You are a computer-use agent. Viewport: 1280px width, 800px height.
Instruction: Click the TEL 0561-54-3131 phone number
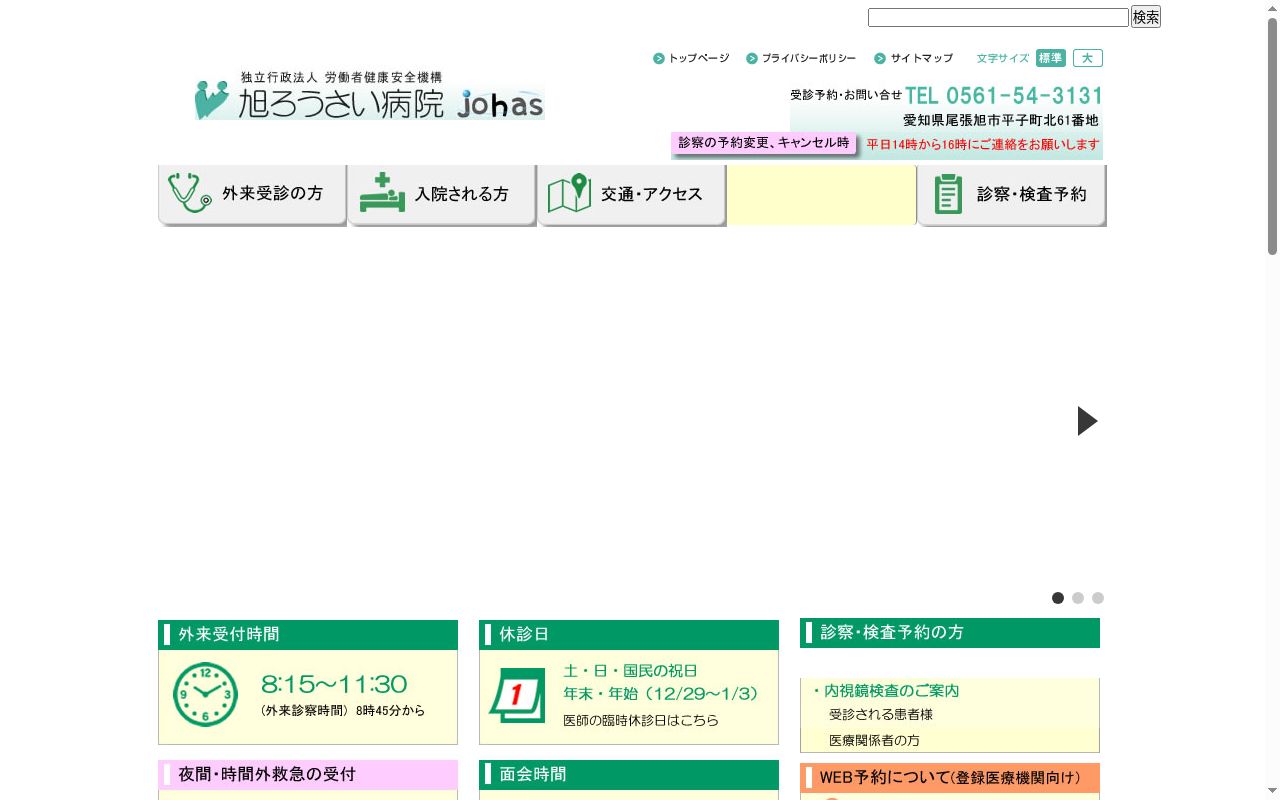1004,96
